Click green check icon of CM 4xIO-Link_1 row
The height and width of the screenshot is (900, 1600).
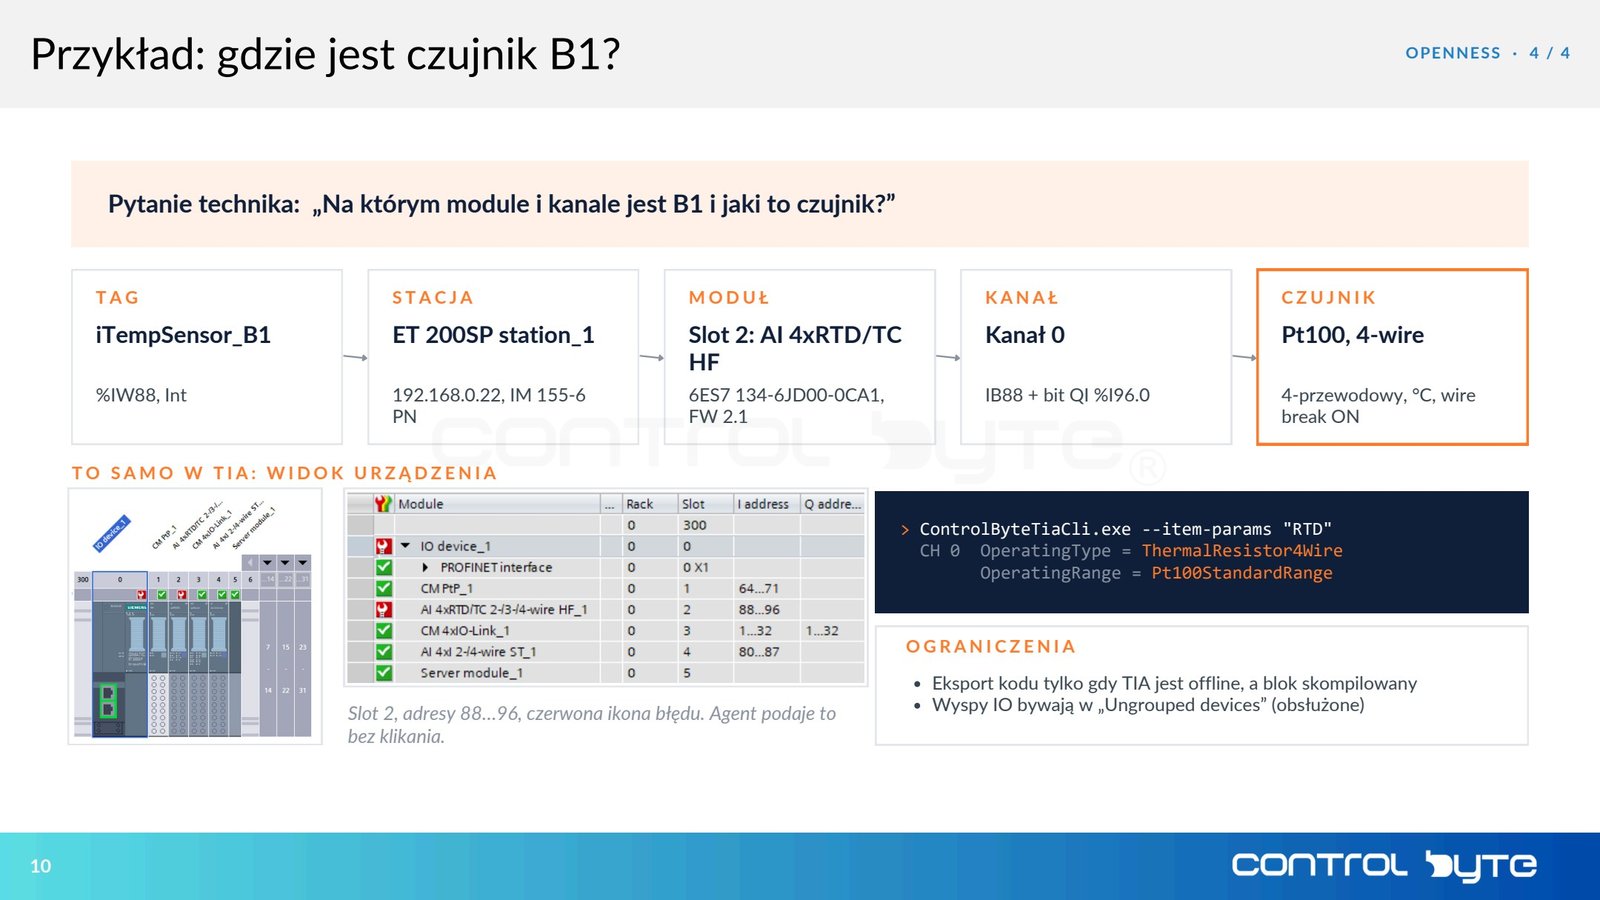[x=383, y=630]
